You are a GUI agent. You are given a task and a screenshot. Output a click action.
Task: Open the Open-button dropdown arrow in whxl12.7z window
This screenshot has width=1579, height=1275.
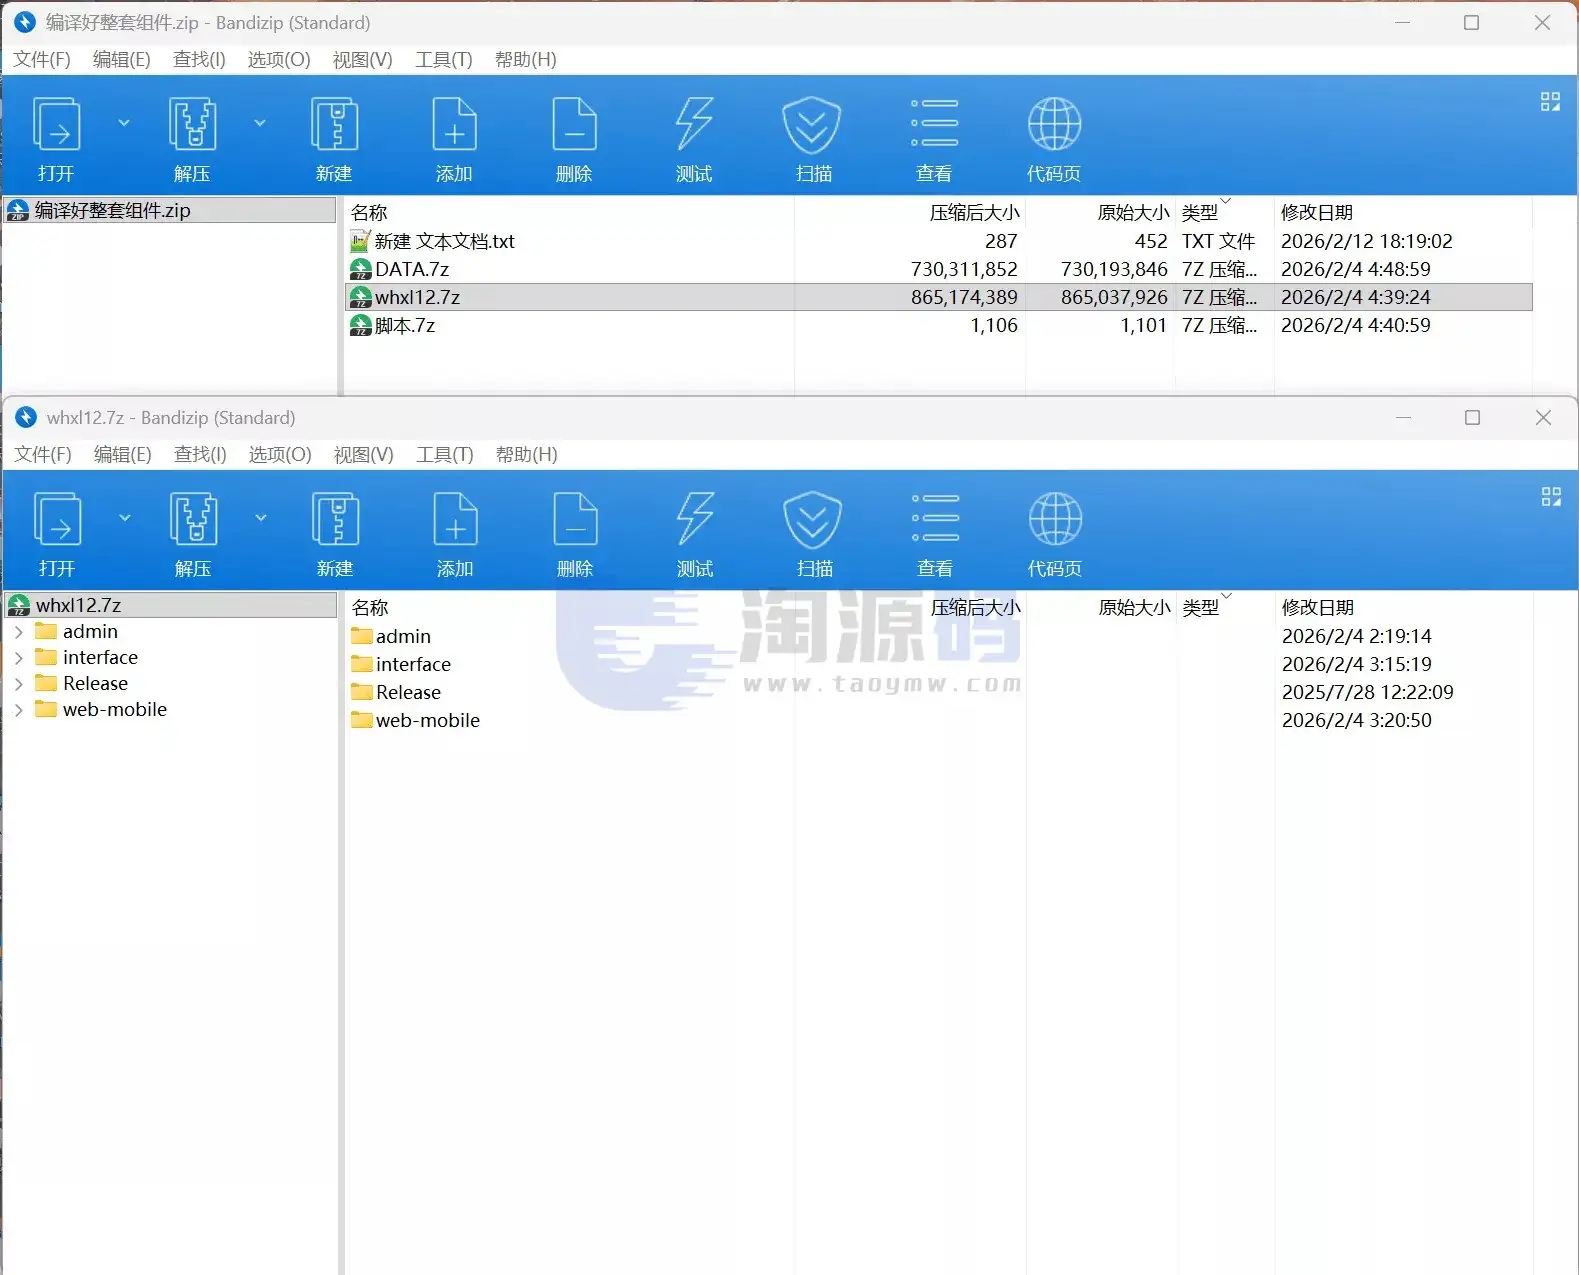125,518
